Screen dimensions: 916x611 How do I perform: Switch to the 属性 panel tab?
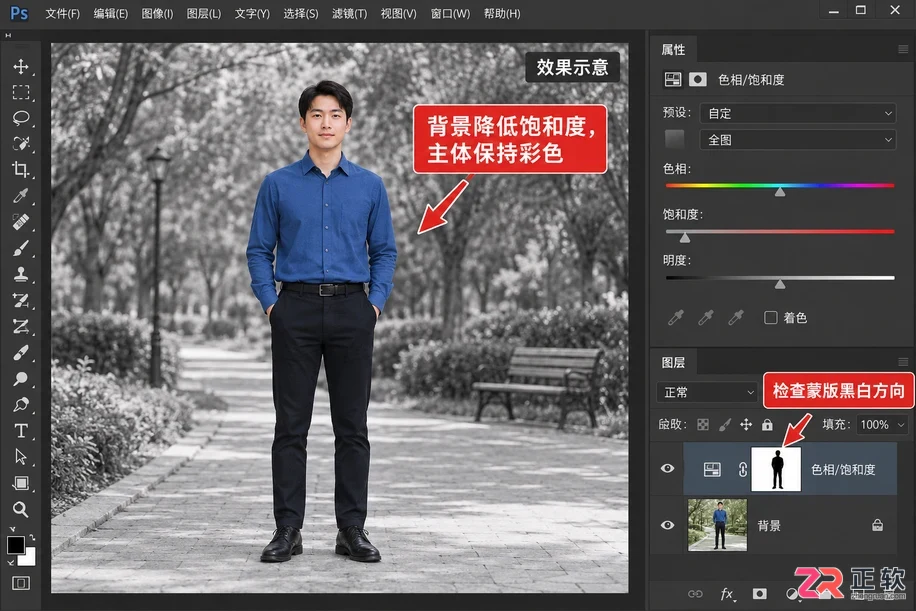[x=674, y=50]
